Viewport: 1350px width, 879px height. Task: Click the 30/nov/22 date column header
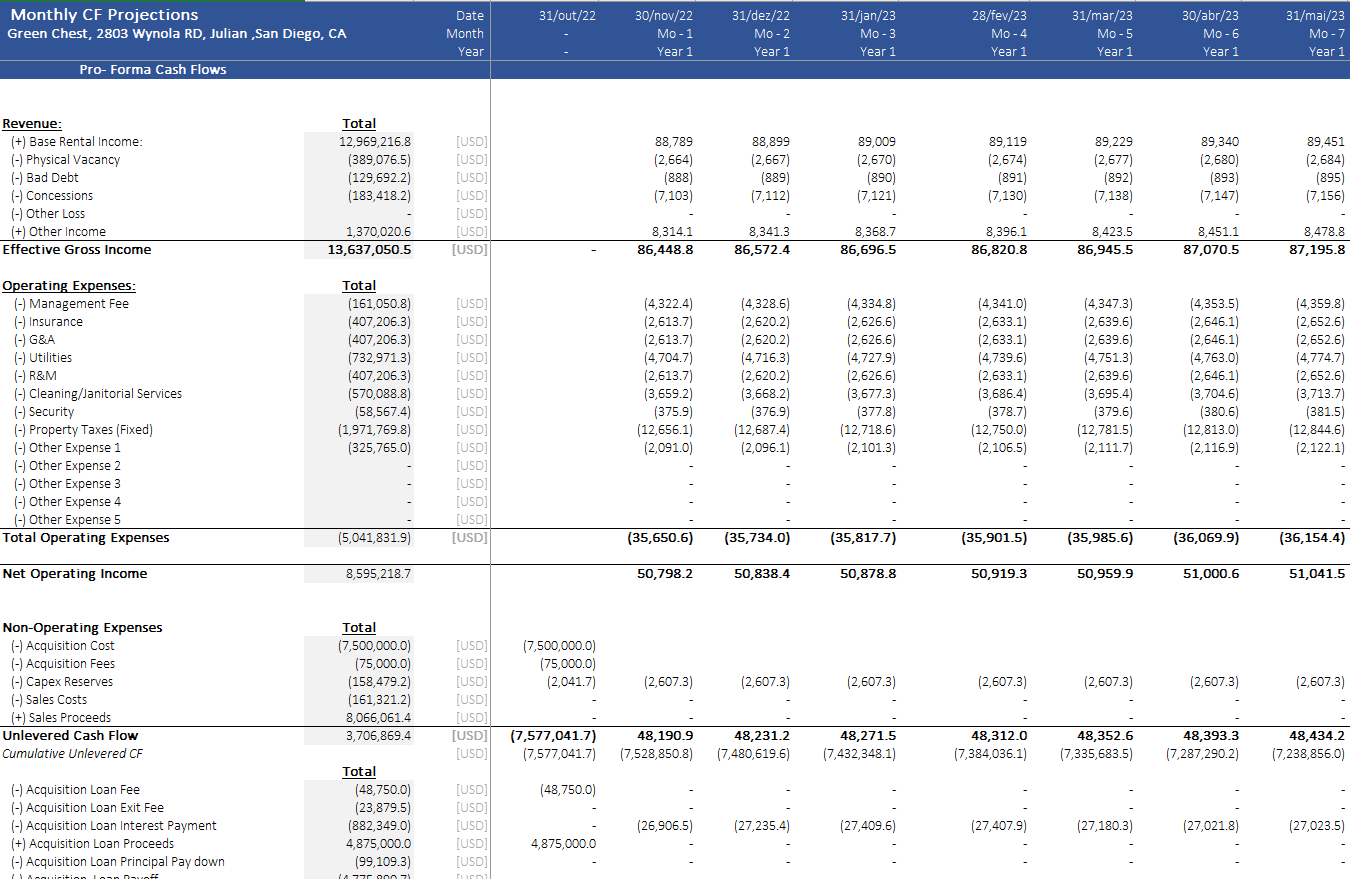tap(663, 16)
